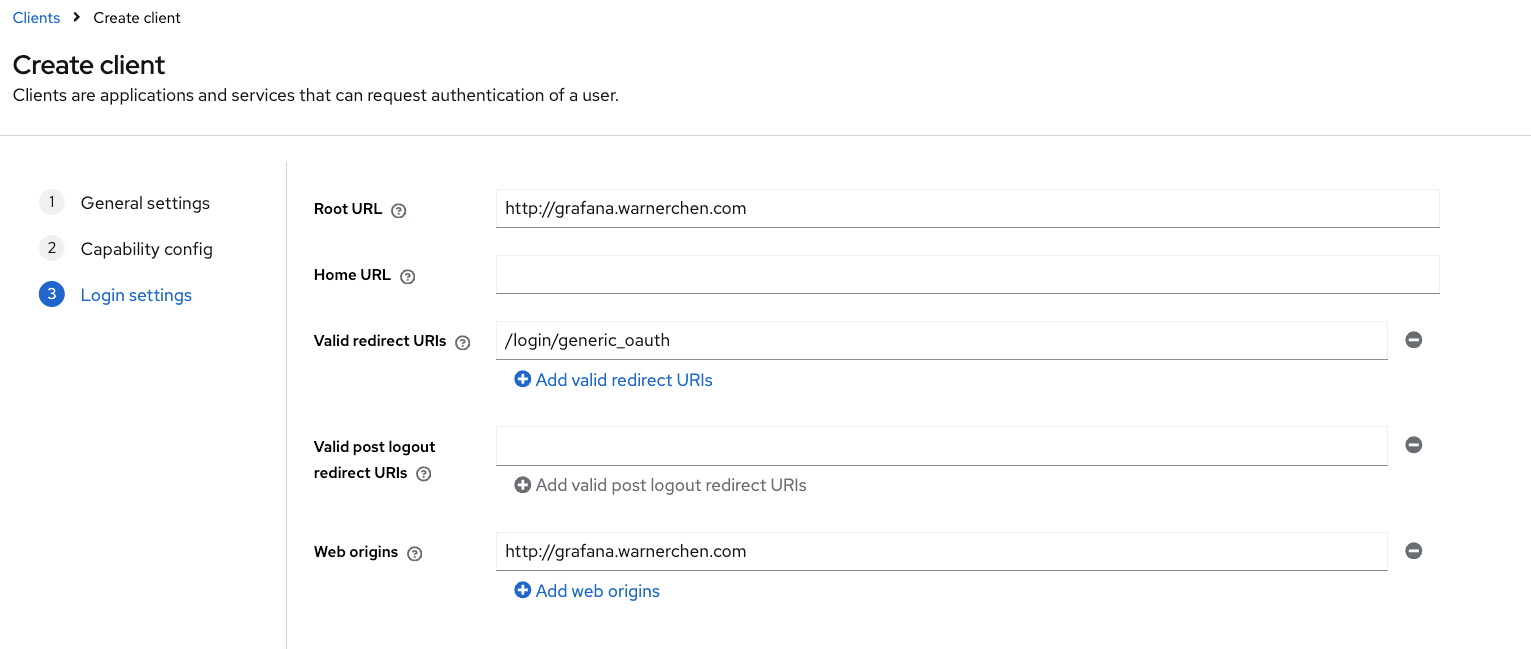The image size is (1531, 649).
Task: Remove the /login/generic_oauth redirect URI entry
Action: pos(1413,340)
